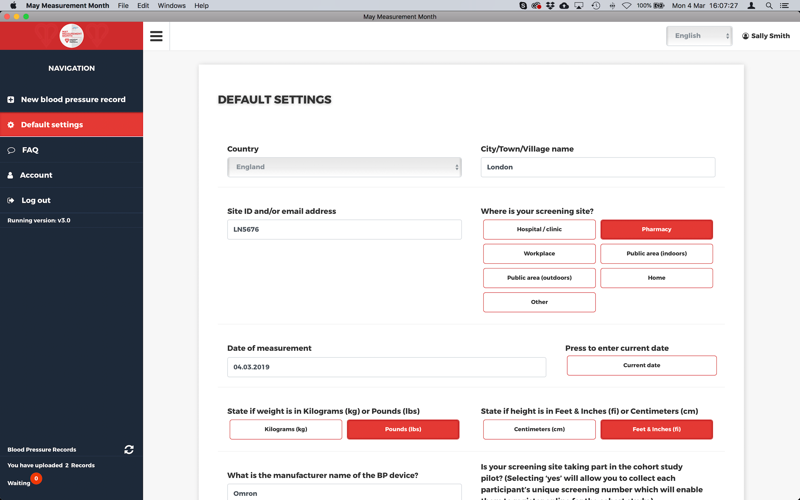
Task: Click the exit icon beside Log out
Action: (x=11, y=201)
